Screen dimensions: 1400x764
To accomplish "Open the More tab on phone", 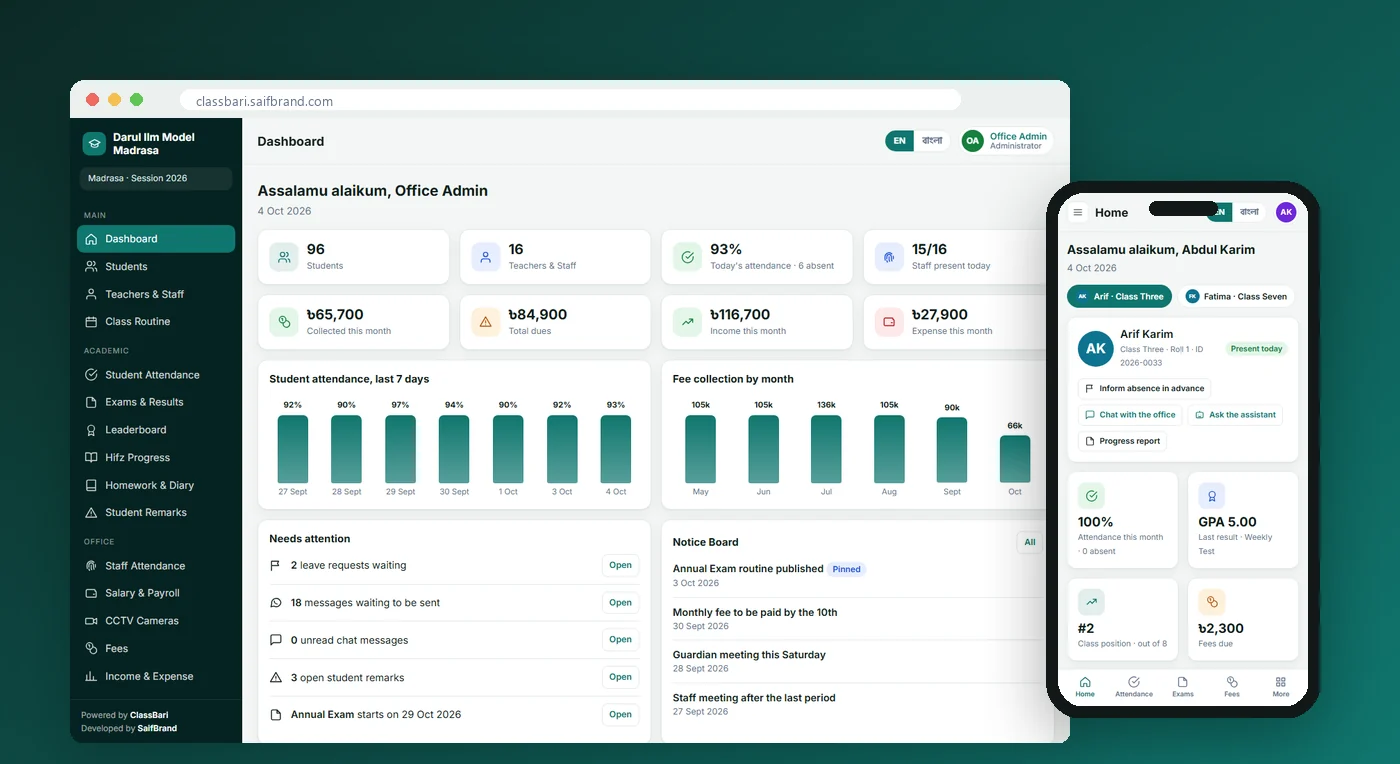I will tap(1281, 687).
